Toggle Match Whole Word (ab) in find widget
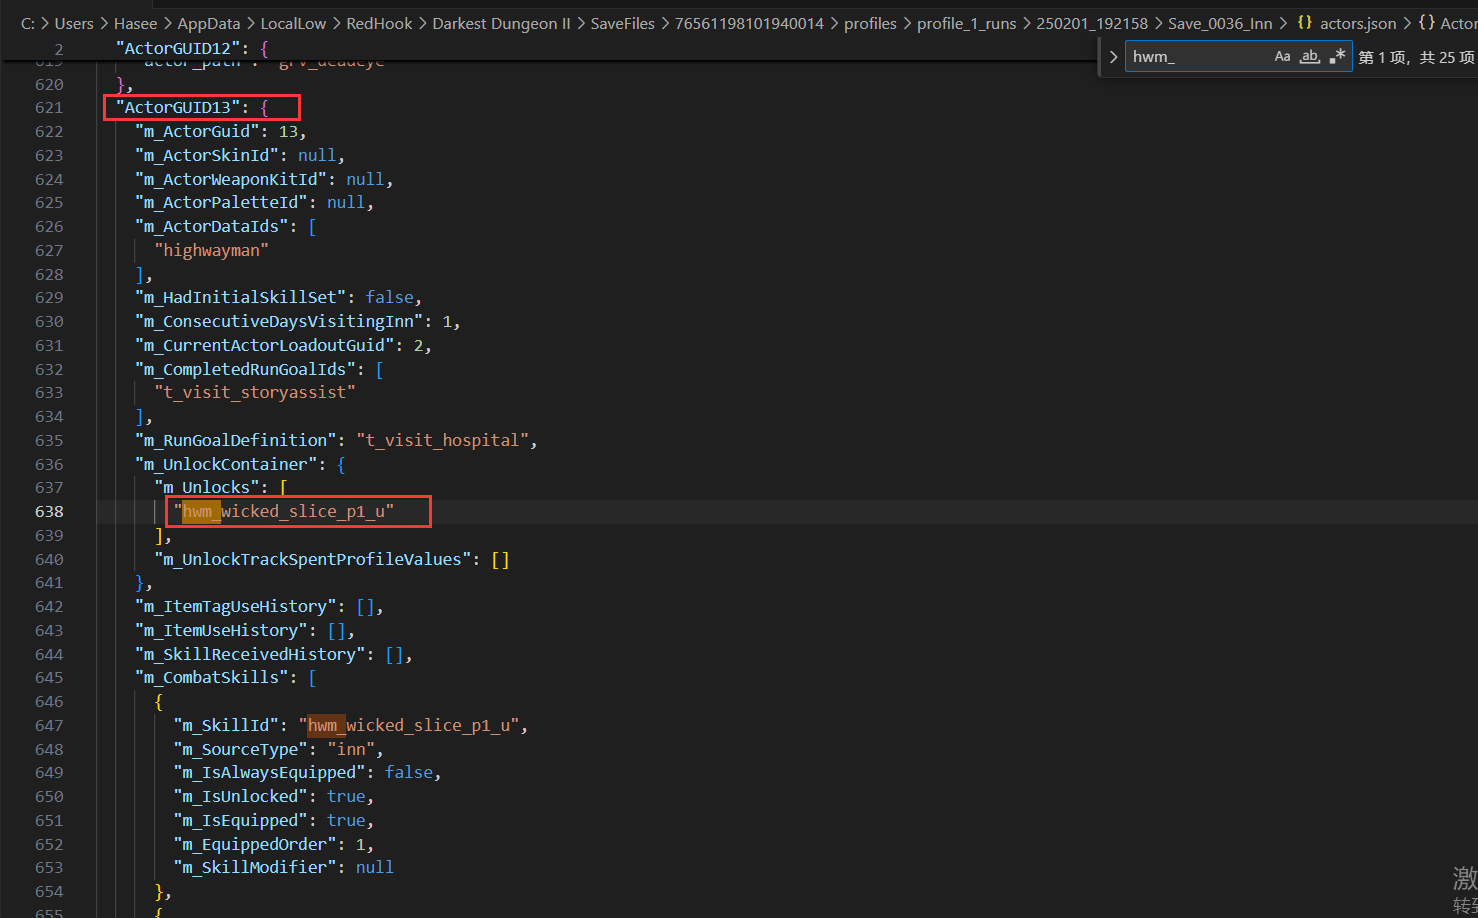This screenshot has height=918, width=1478. [x=1310, y=57]
